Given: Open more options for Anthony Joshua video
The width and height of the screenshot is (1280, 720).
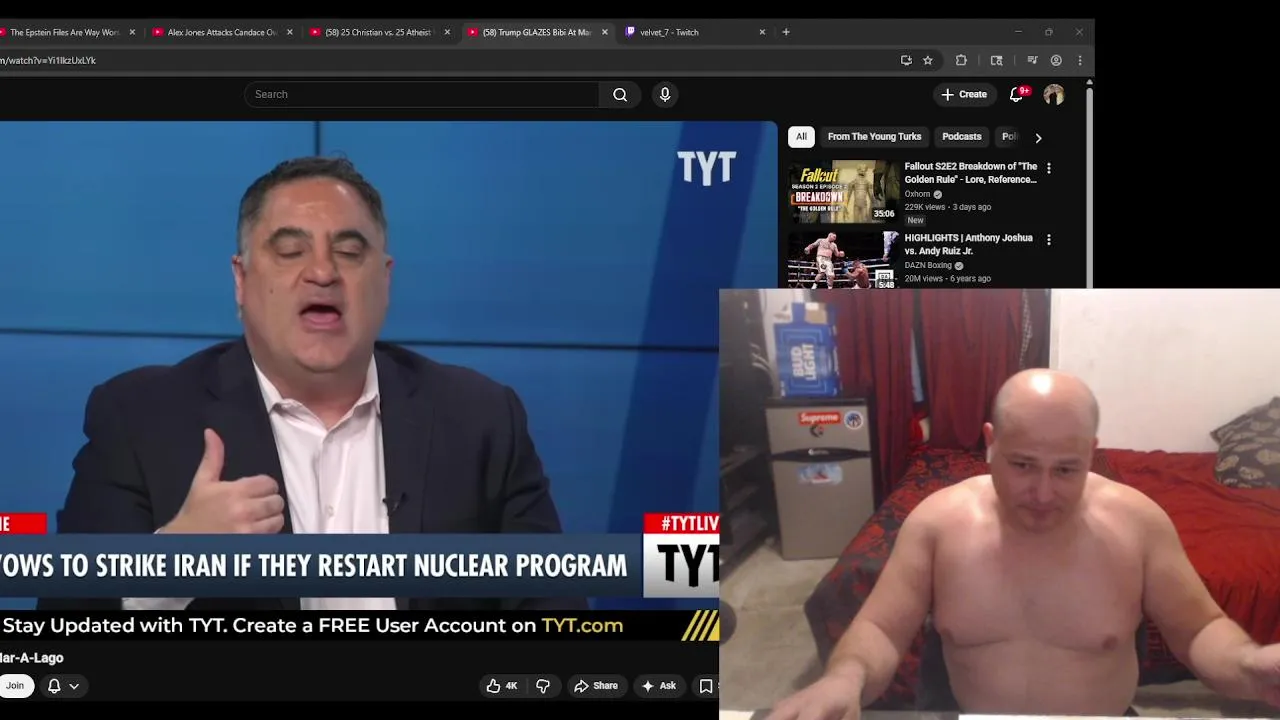Looking at the screenshot, I should [x=1048, y=240].
